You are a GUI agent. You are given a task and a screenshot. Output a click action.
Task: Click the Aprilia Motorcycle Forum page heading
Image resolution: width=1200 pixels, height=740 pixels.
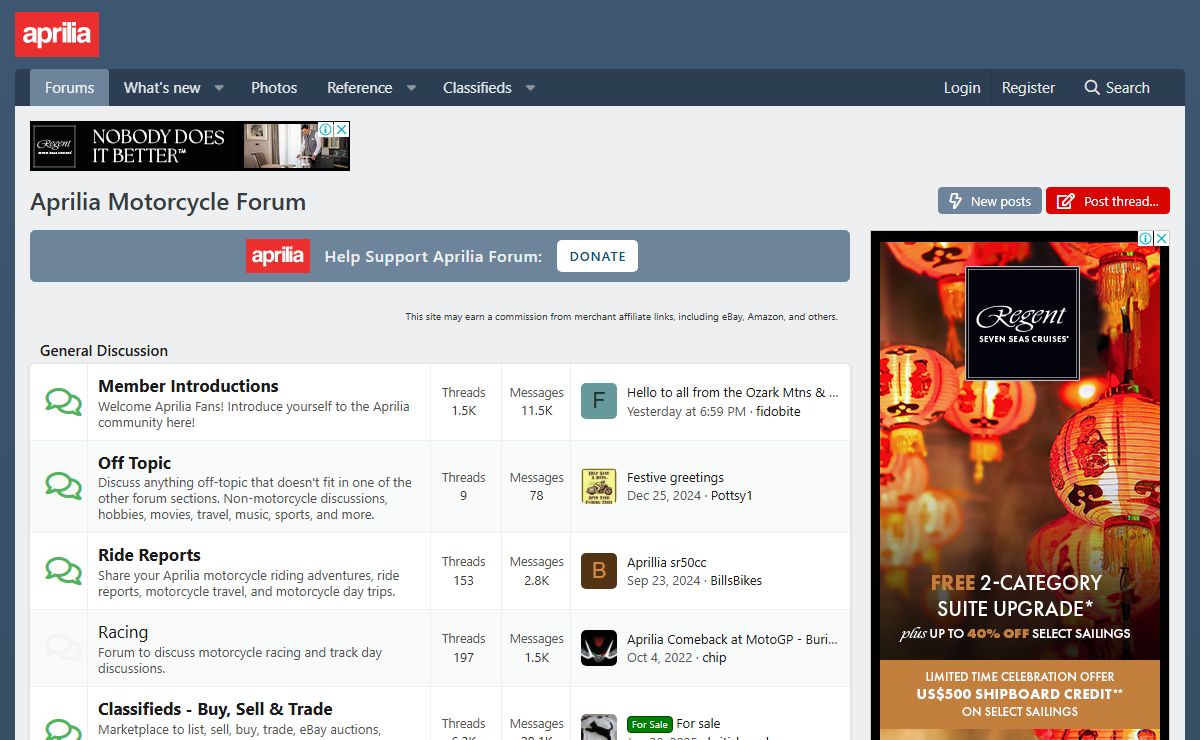point(168,202)
